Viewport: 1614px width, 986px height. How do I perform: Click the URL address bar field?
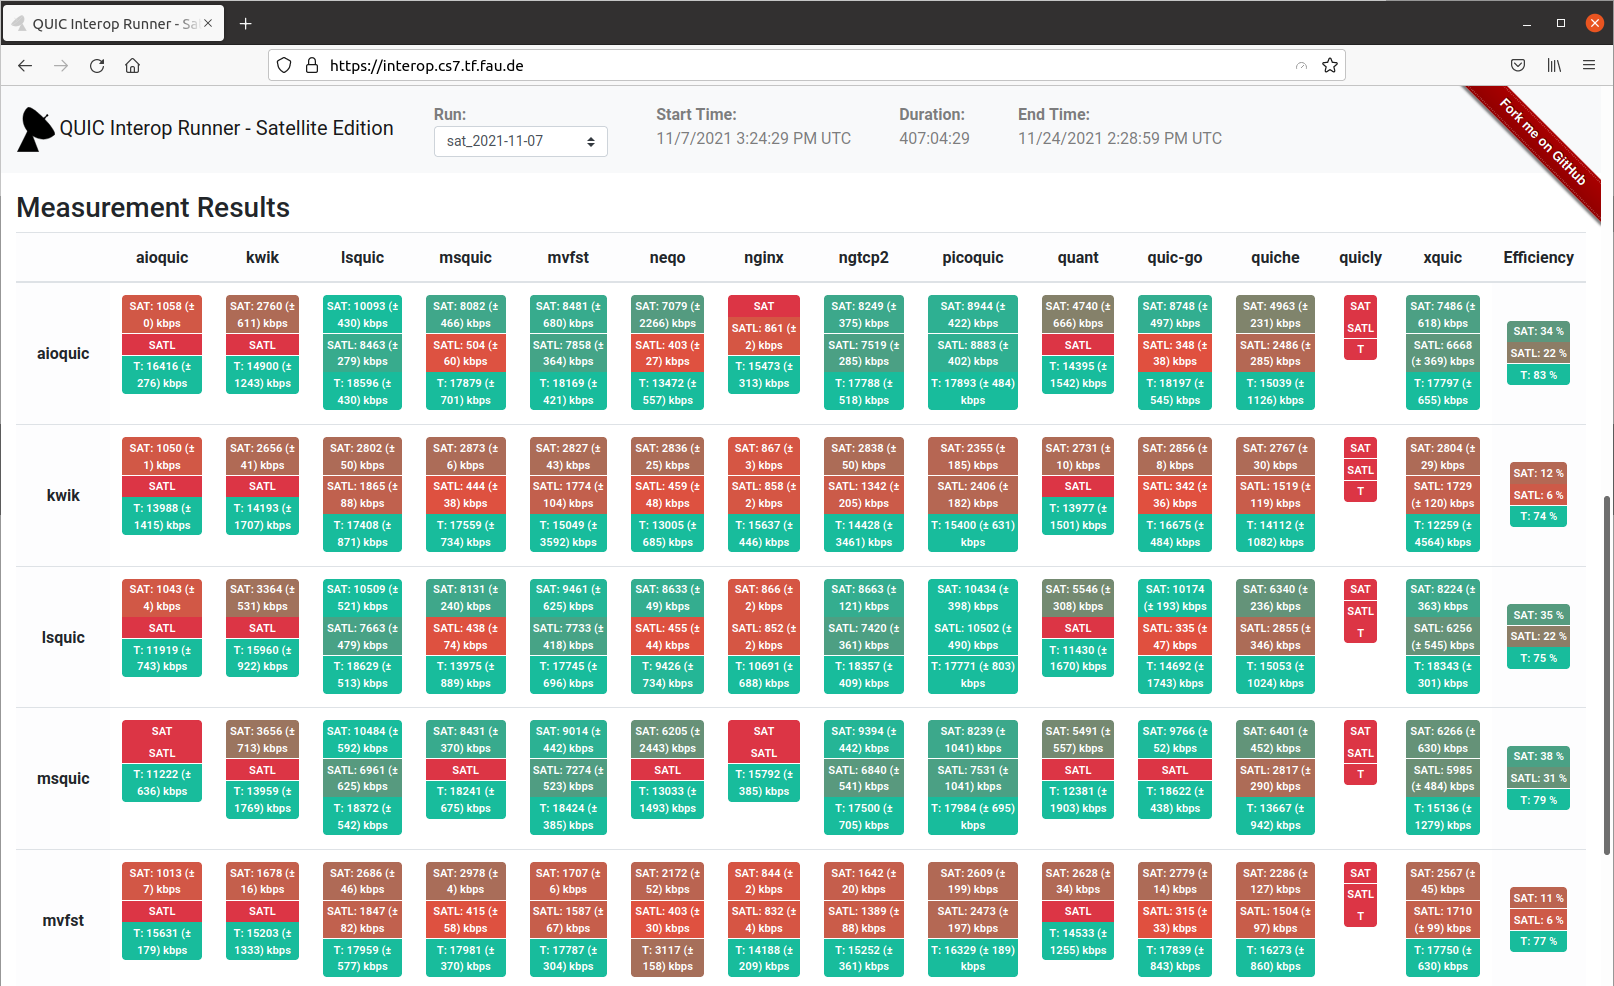pyautogui.click(x=800, y=66)
